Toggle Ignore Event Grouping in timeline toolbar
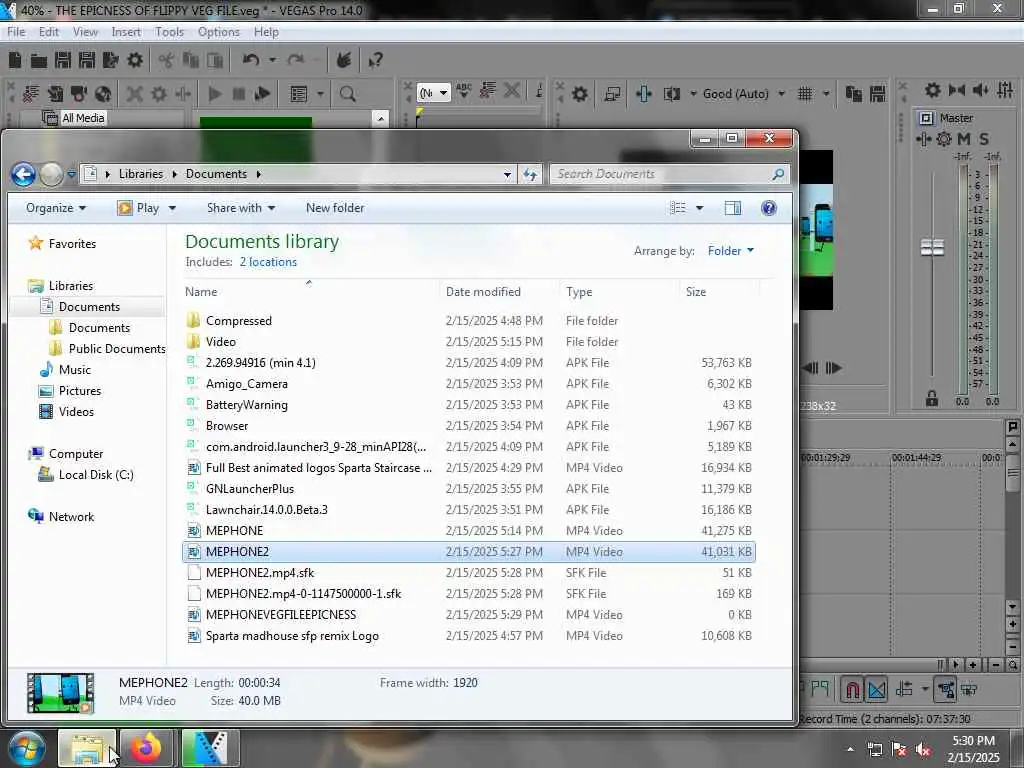 tap(970, 689)
